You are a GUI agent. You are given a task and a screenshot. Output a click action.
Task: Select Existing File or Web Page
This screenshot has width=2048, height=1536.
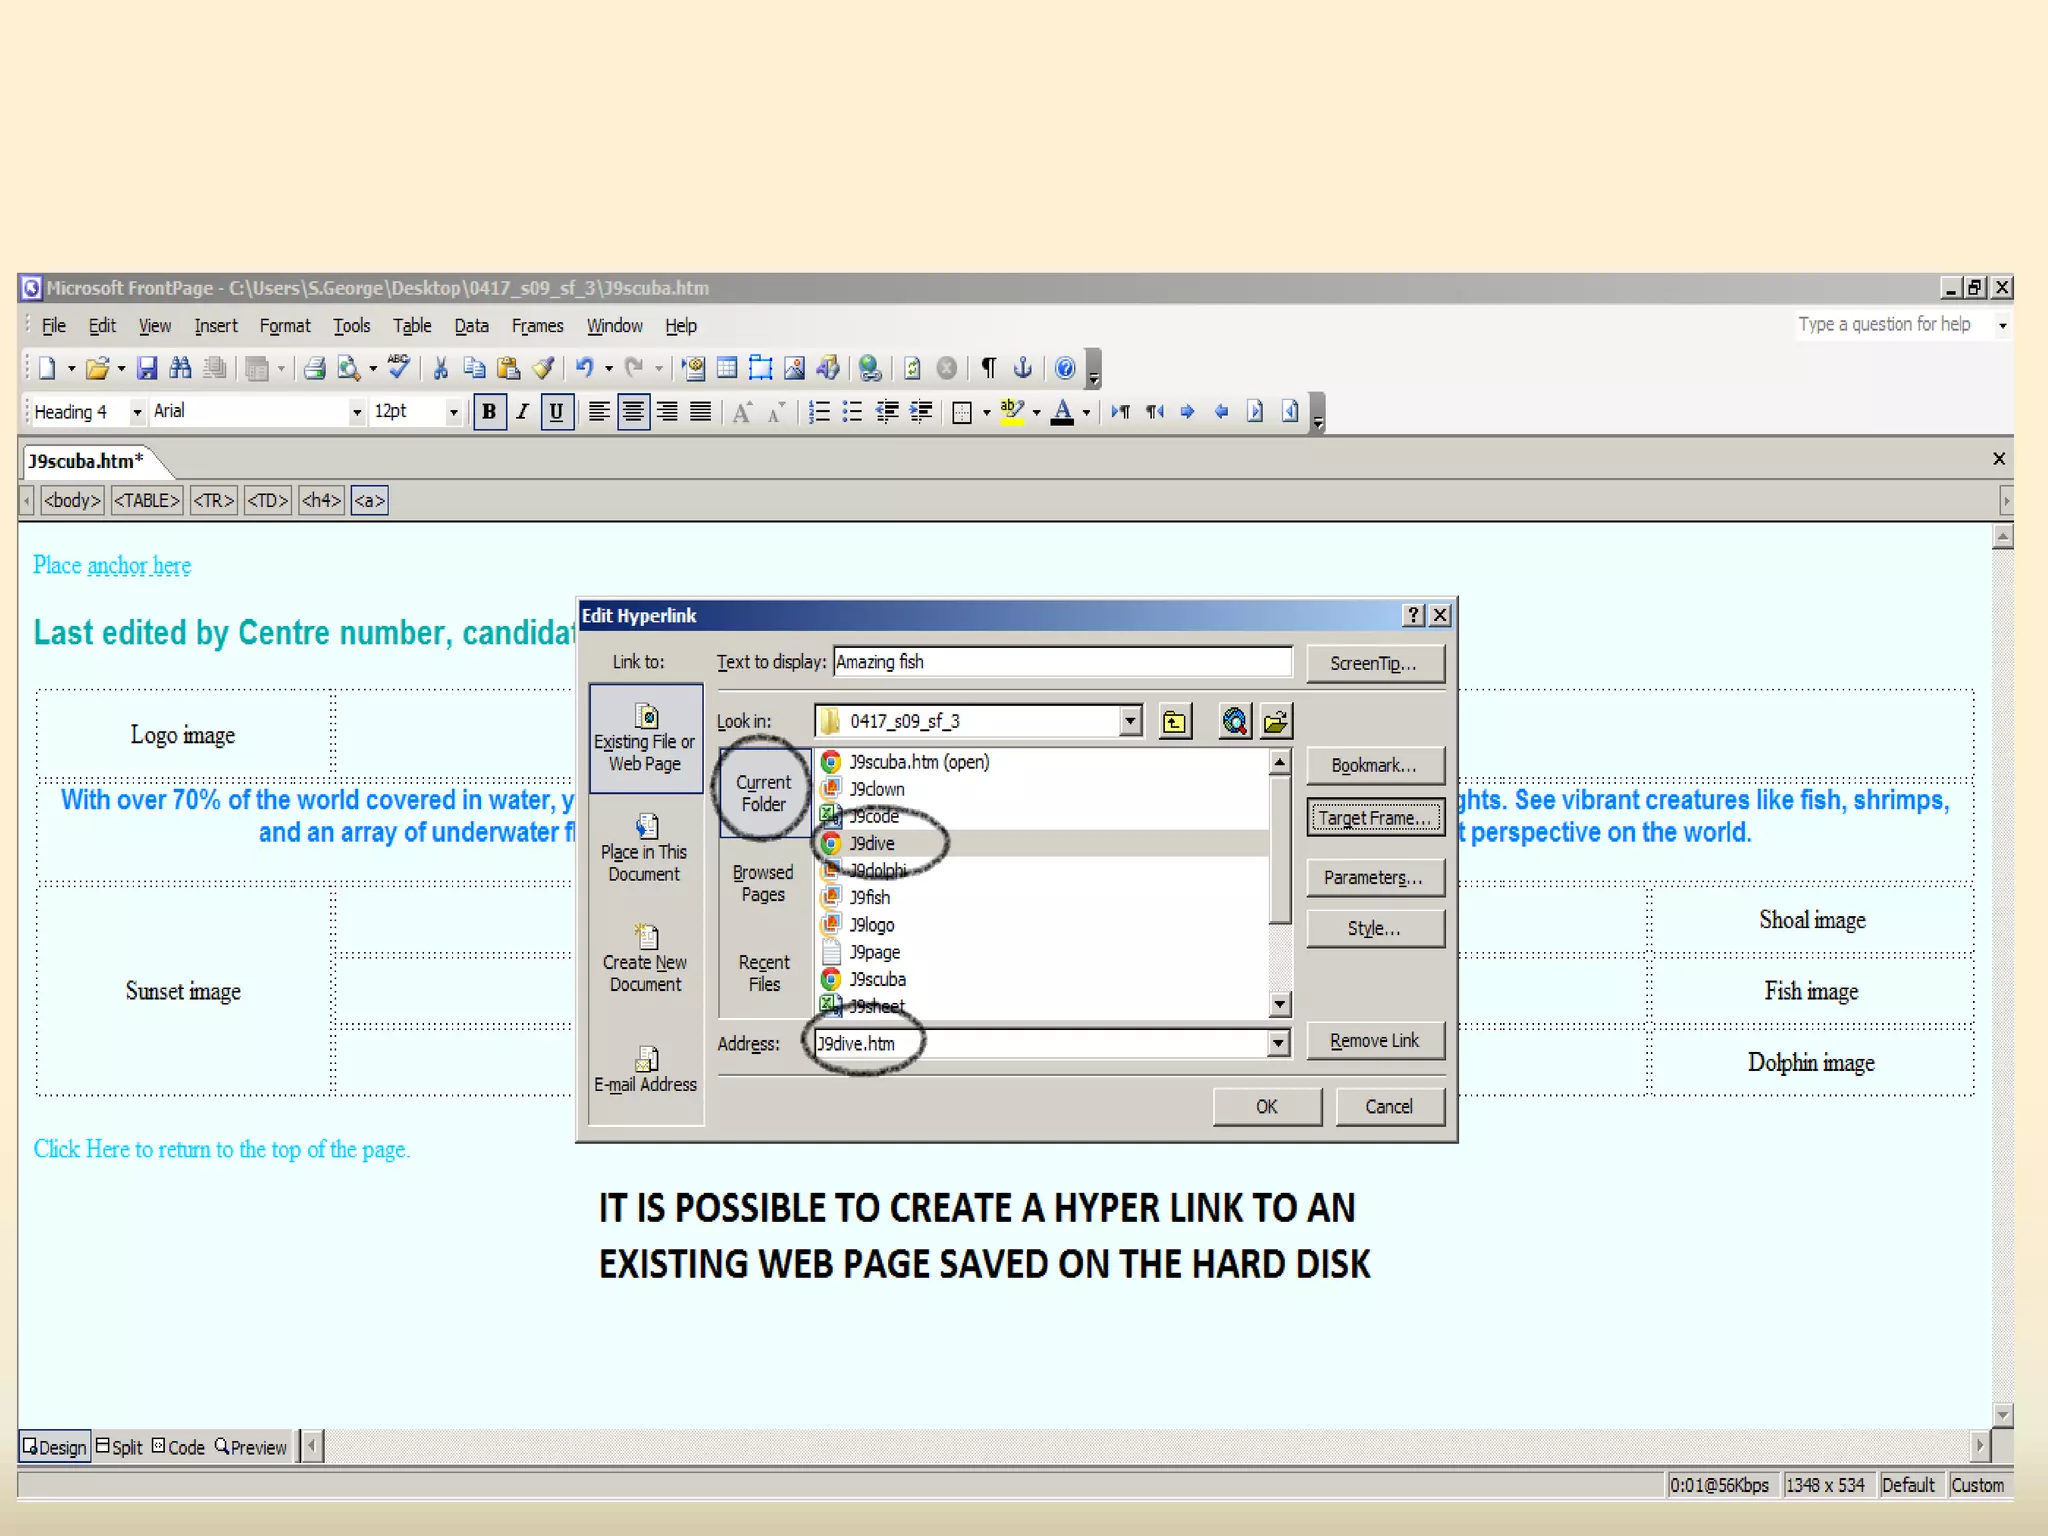click(645, 739)
